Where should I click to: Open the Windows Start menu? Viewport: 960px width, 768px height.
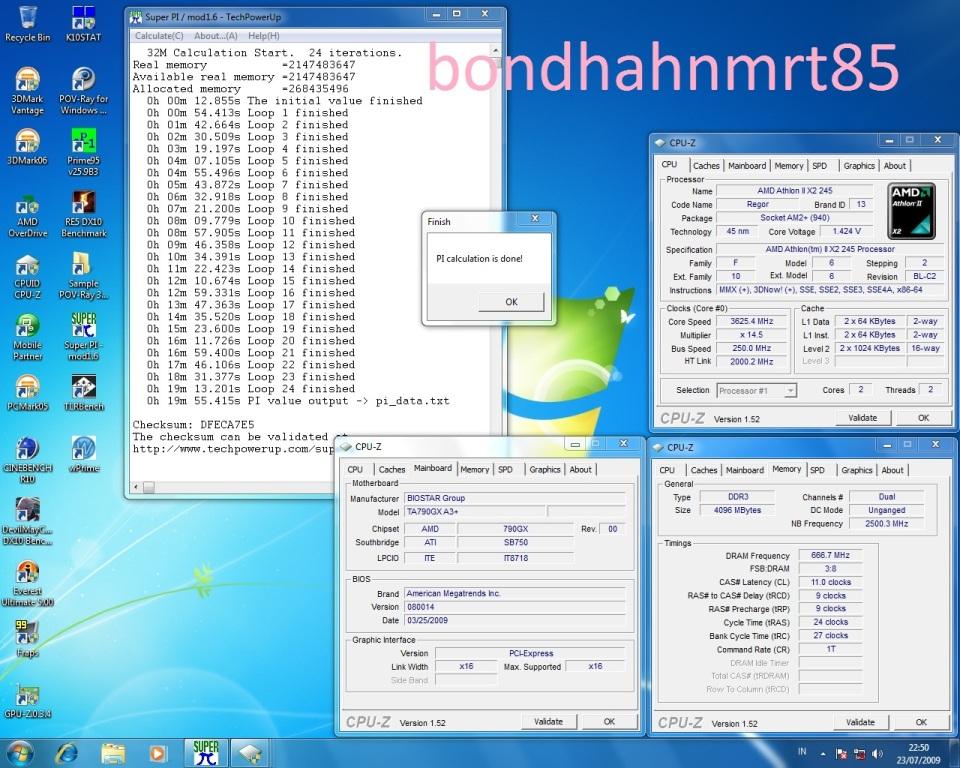click(x=20, y=753)
